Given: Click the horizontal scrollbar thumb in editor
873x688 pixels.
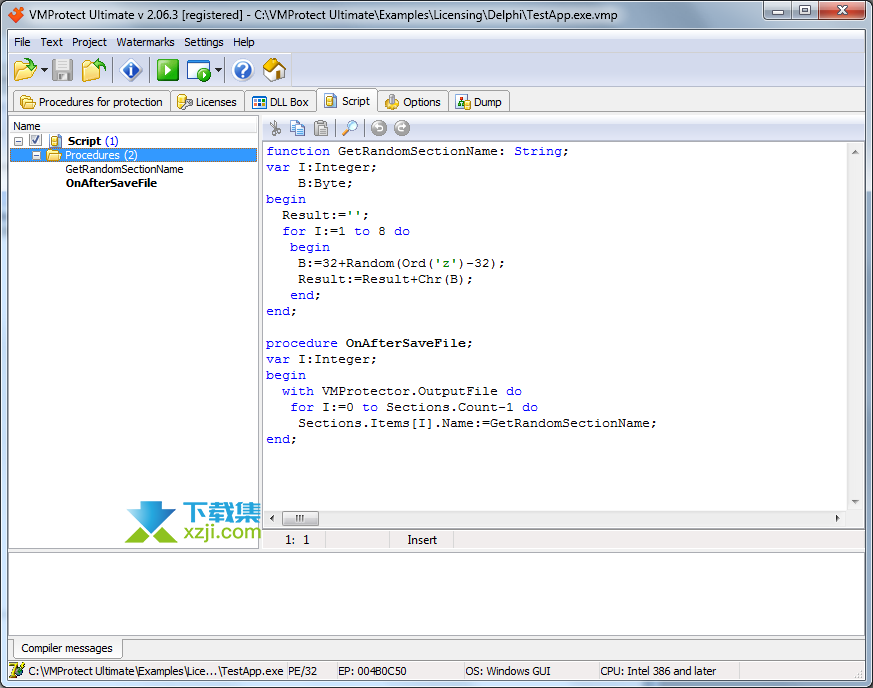Looking at the screenshot, I should [x=300, y=518].
